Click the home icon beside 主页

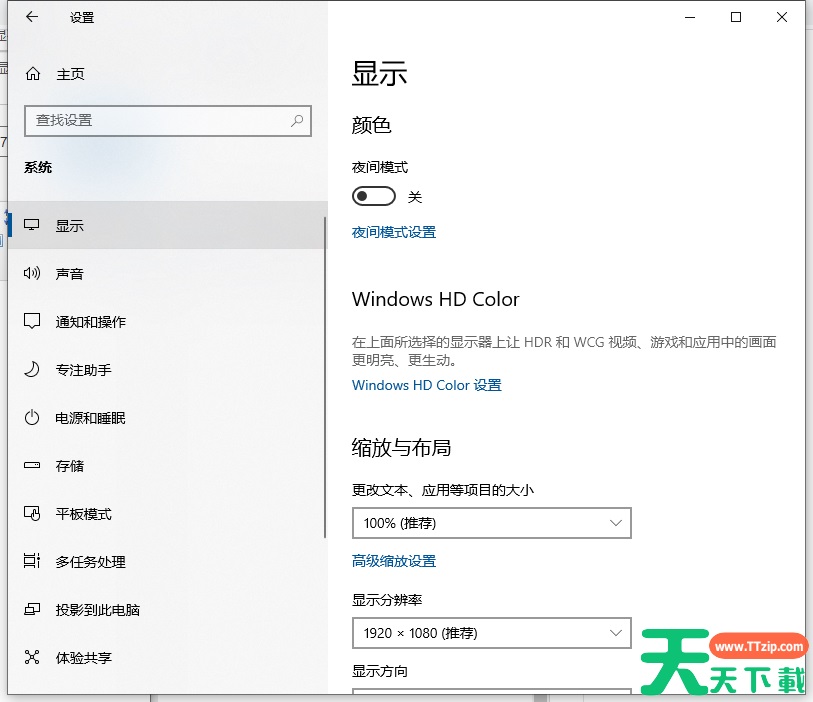tap(33, 74)
